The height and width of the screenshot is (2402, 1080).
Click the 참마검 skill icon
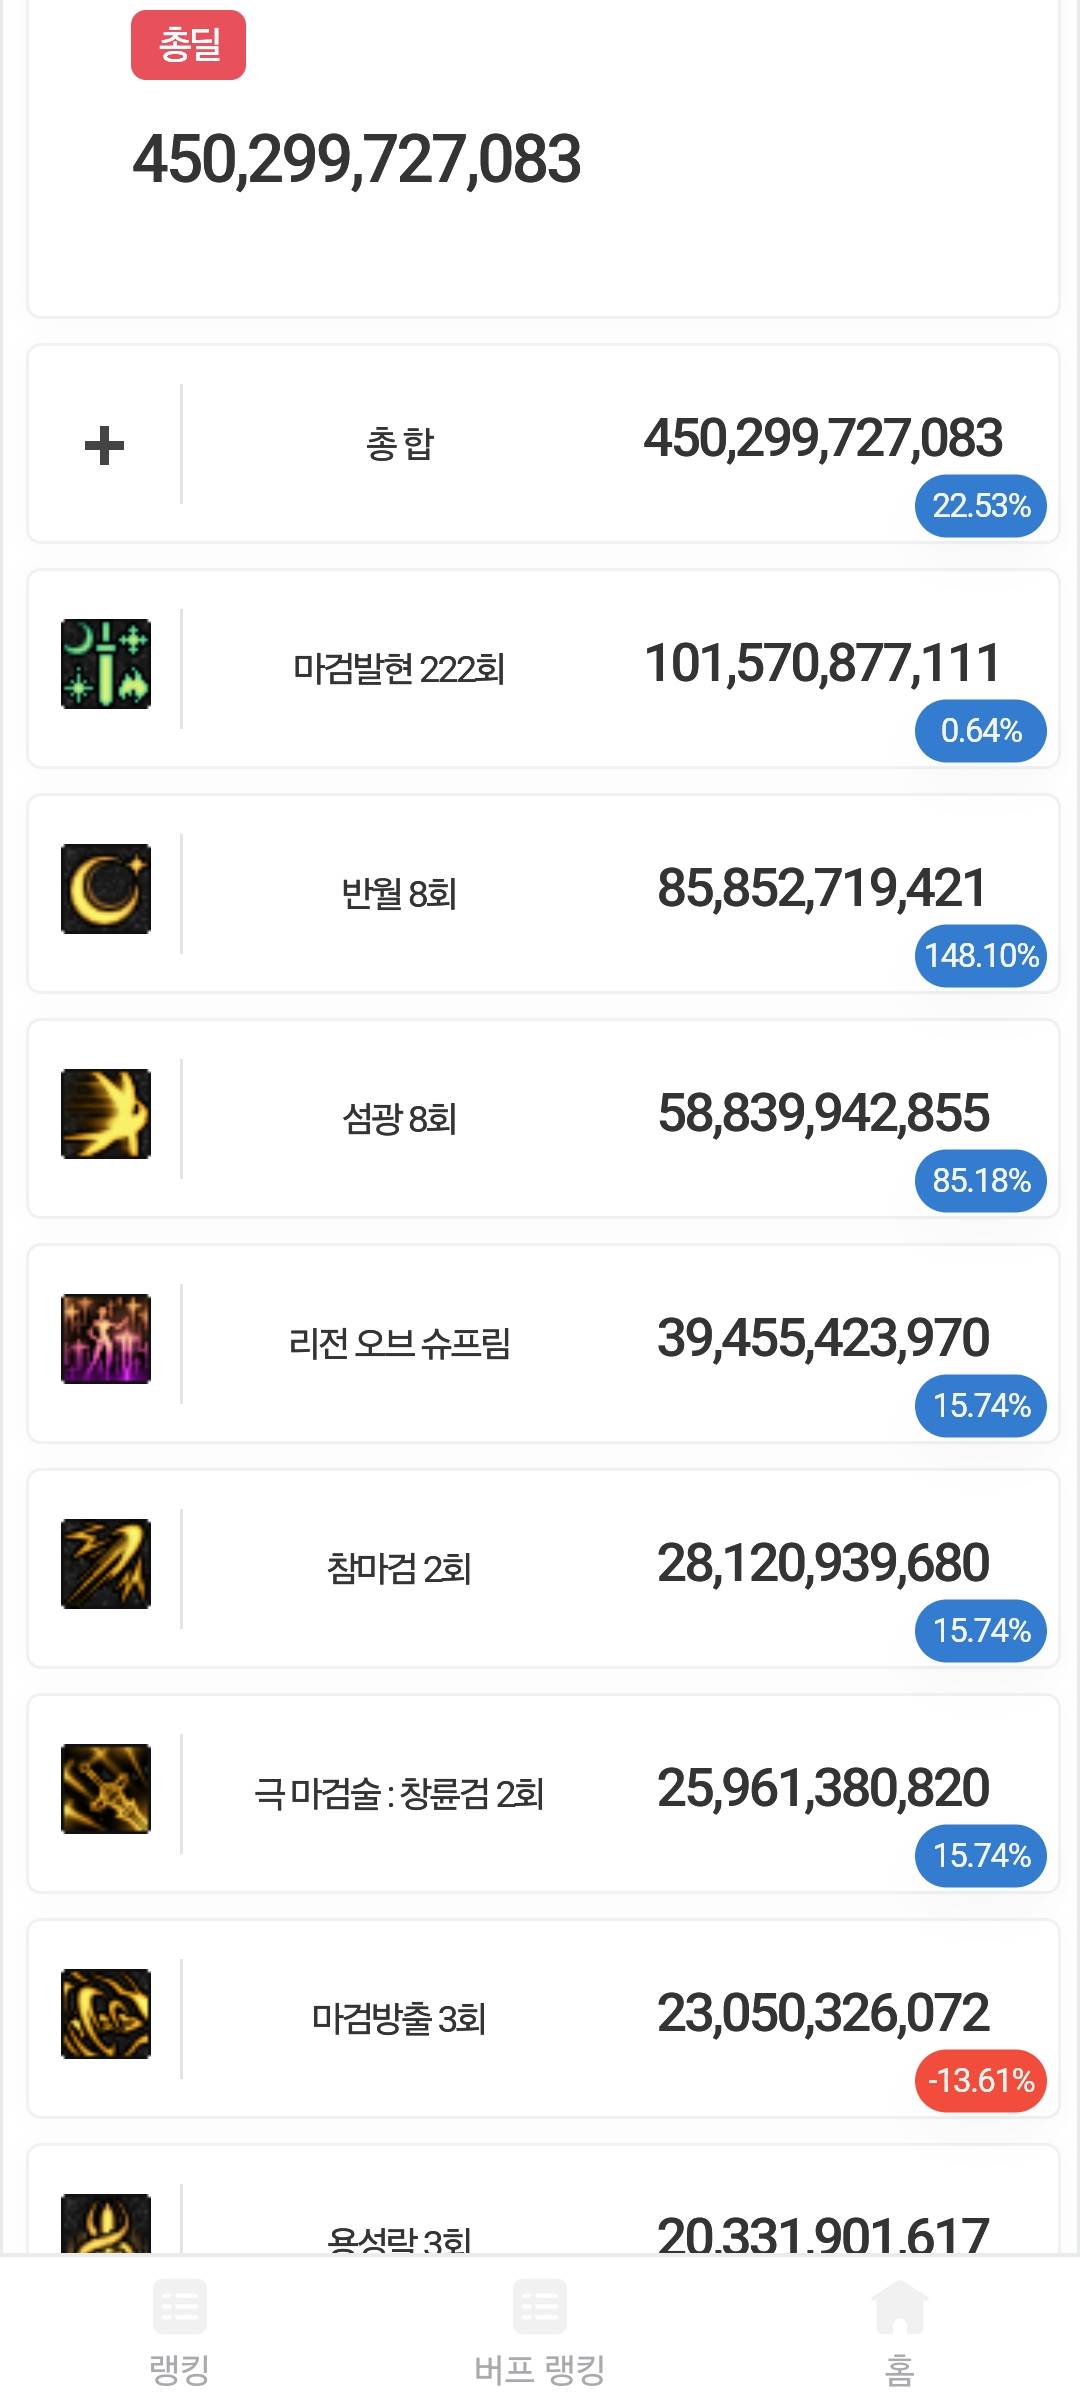pos(106,1564)
